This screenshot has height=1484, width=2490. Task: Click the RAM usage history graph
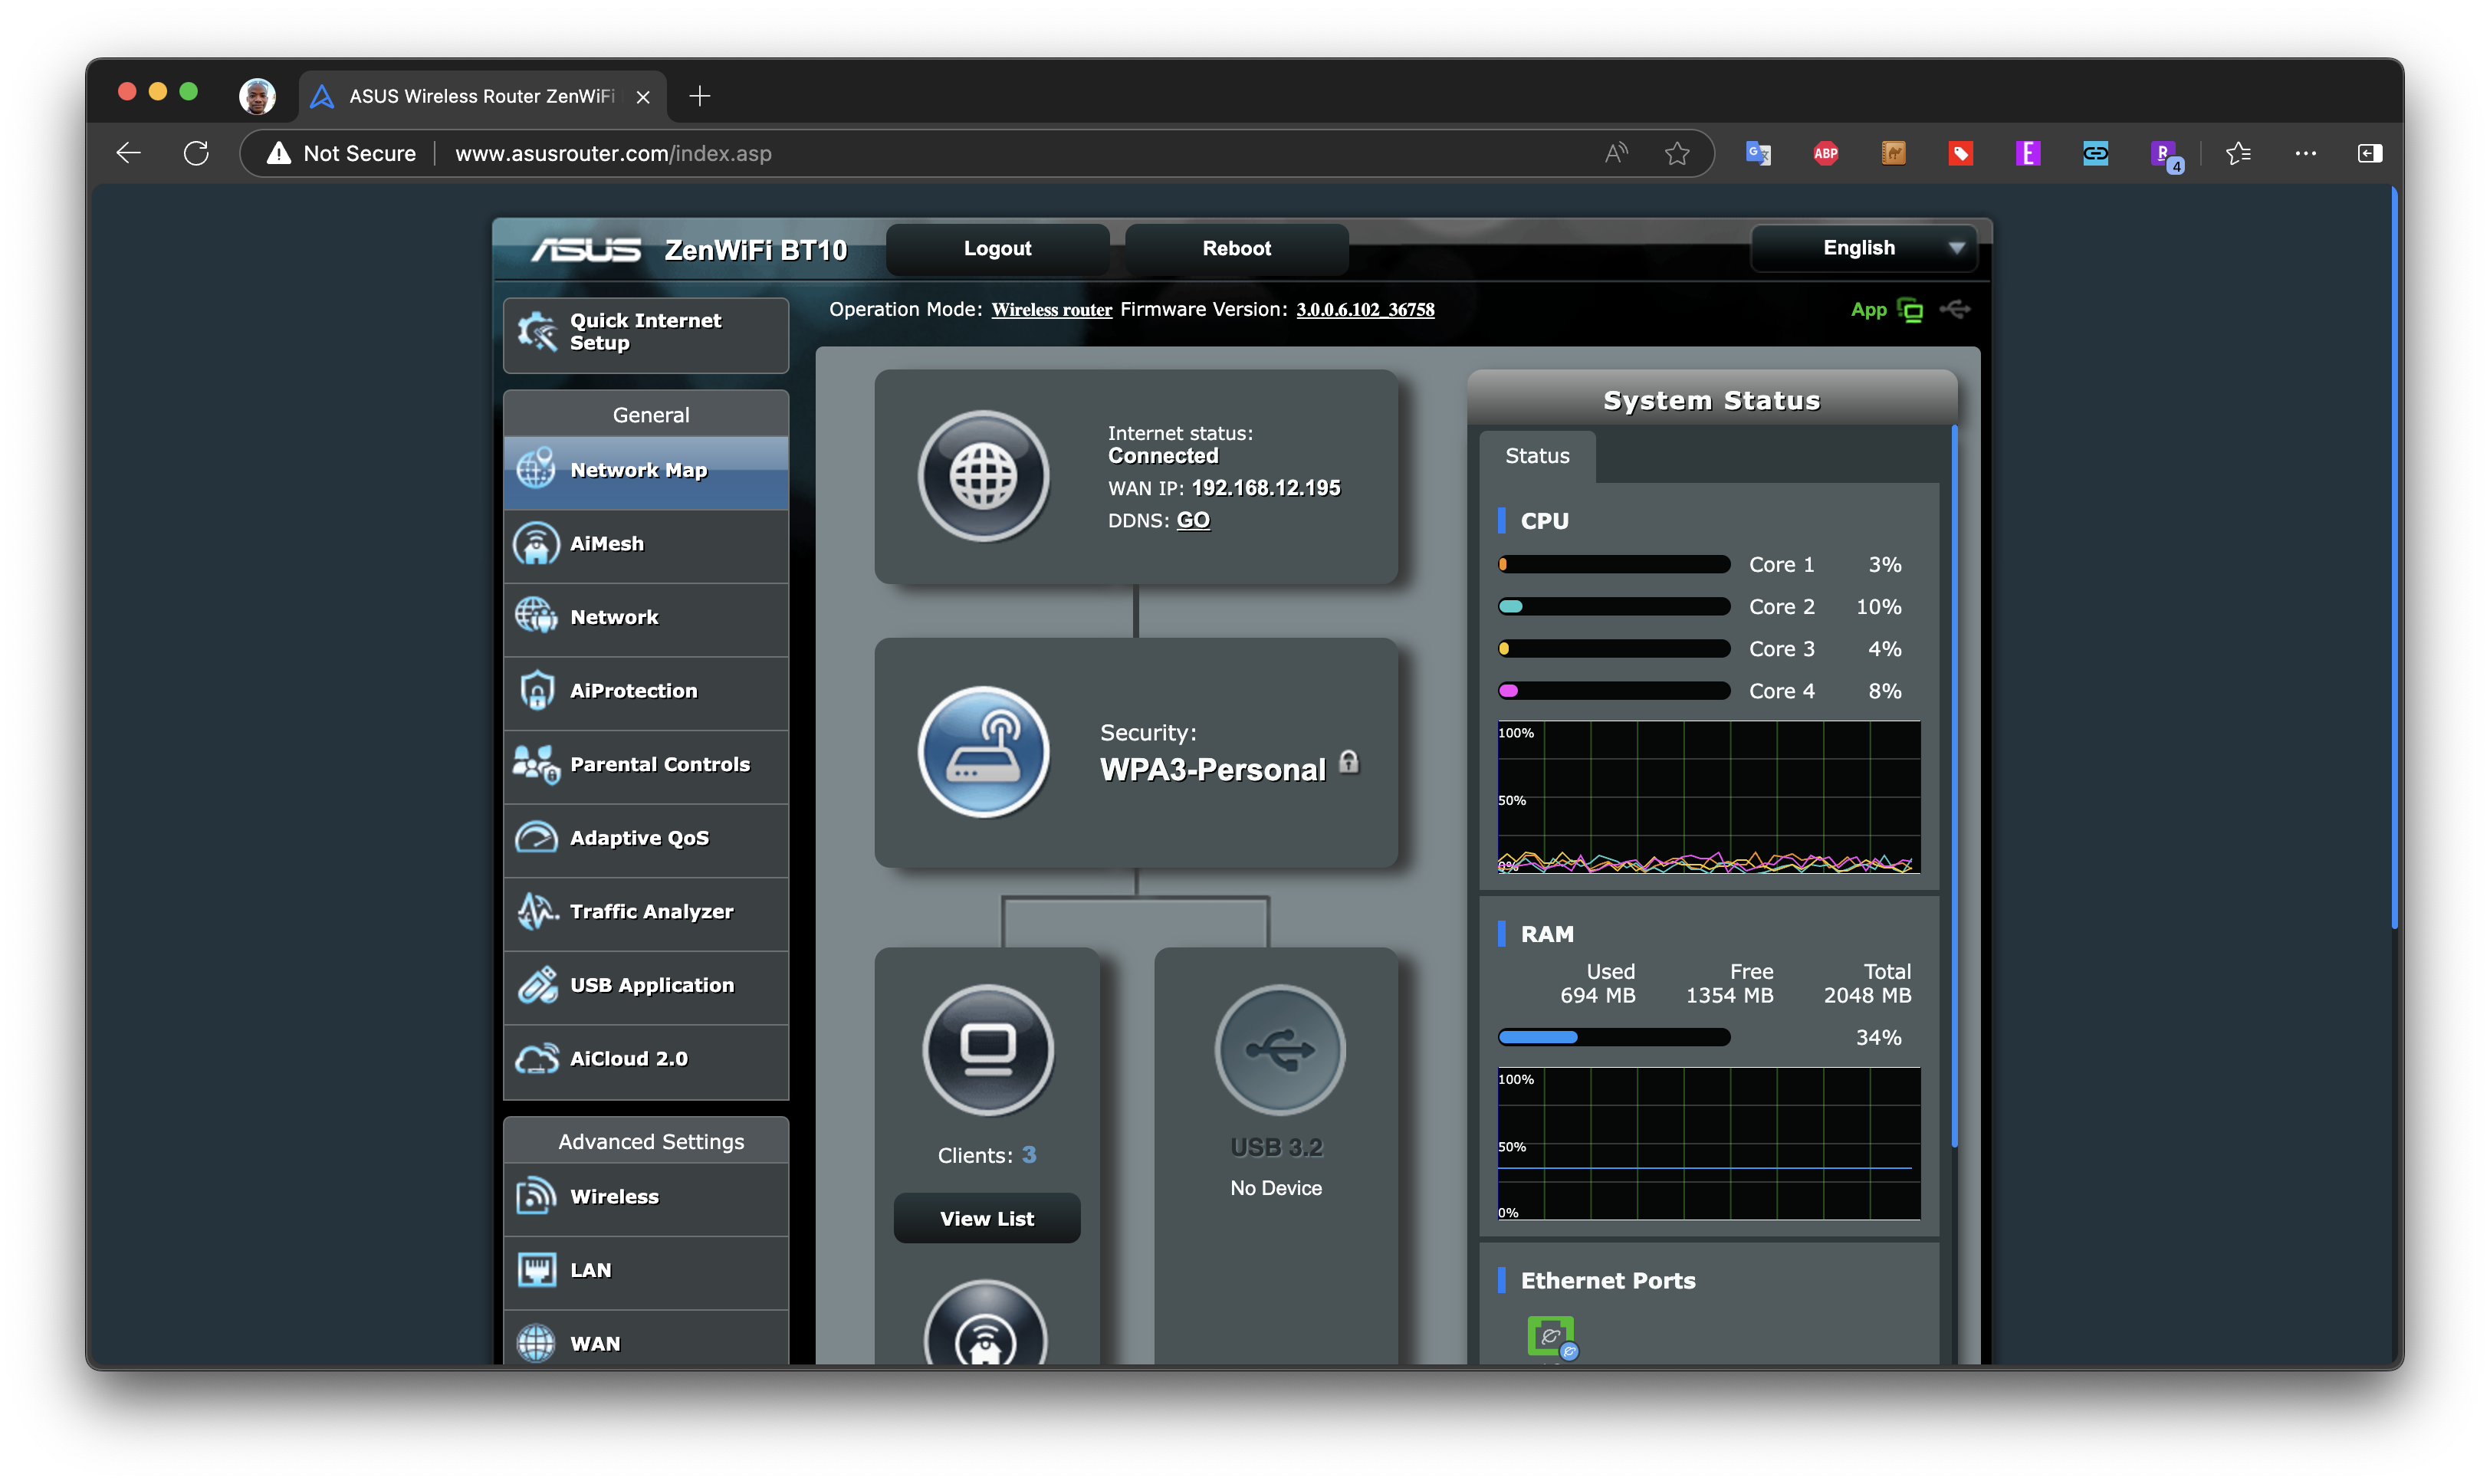[1708, 1144]
